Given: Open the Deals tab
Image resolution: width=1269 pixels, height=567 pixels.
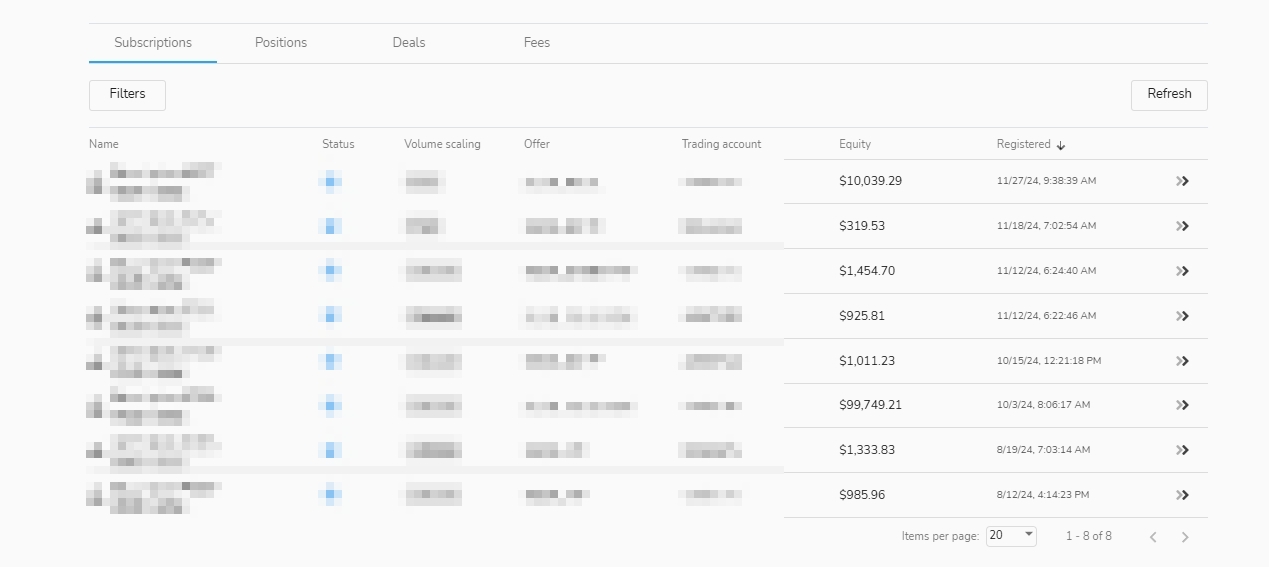Looking at the screenshot, I should coord(409,43).
